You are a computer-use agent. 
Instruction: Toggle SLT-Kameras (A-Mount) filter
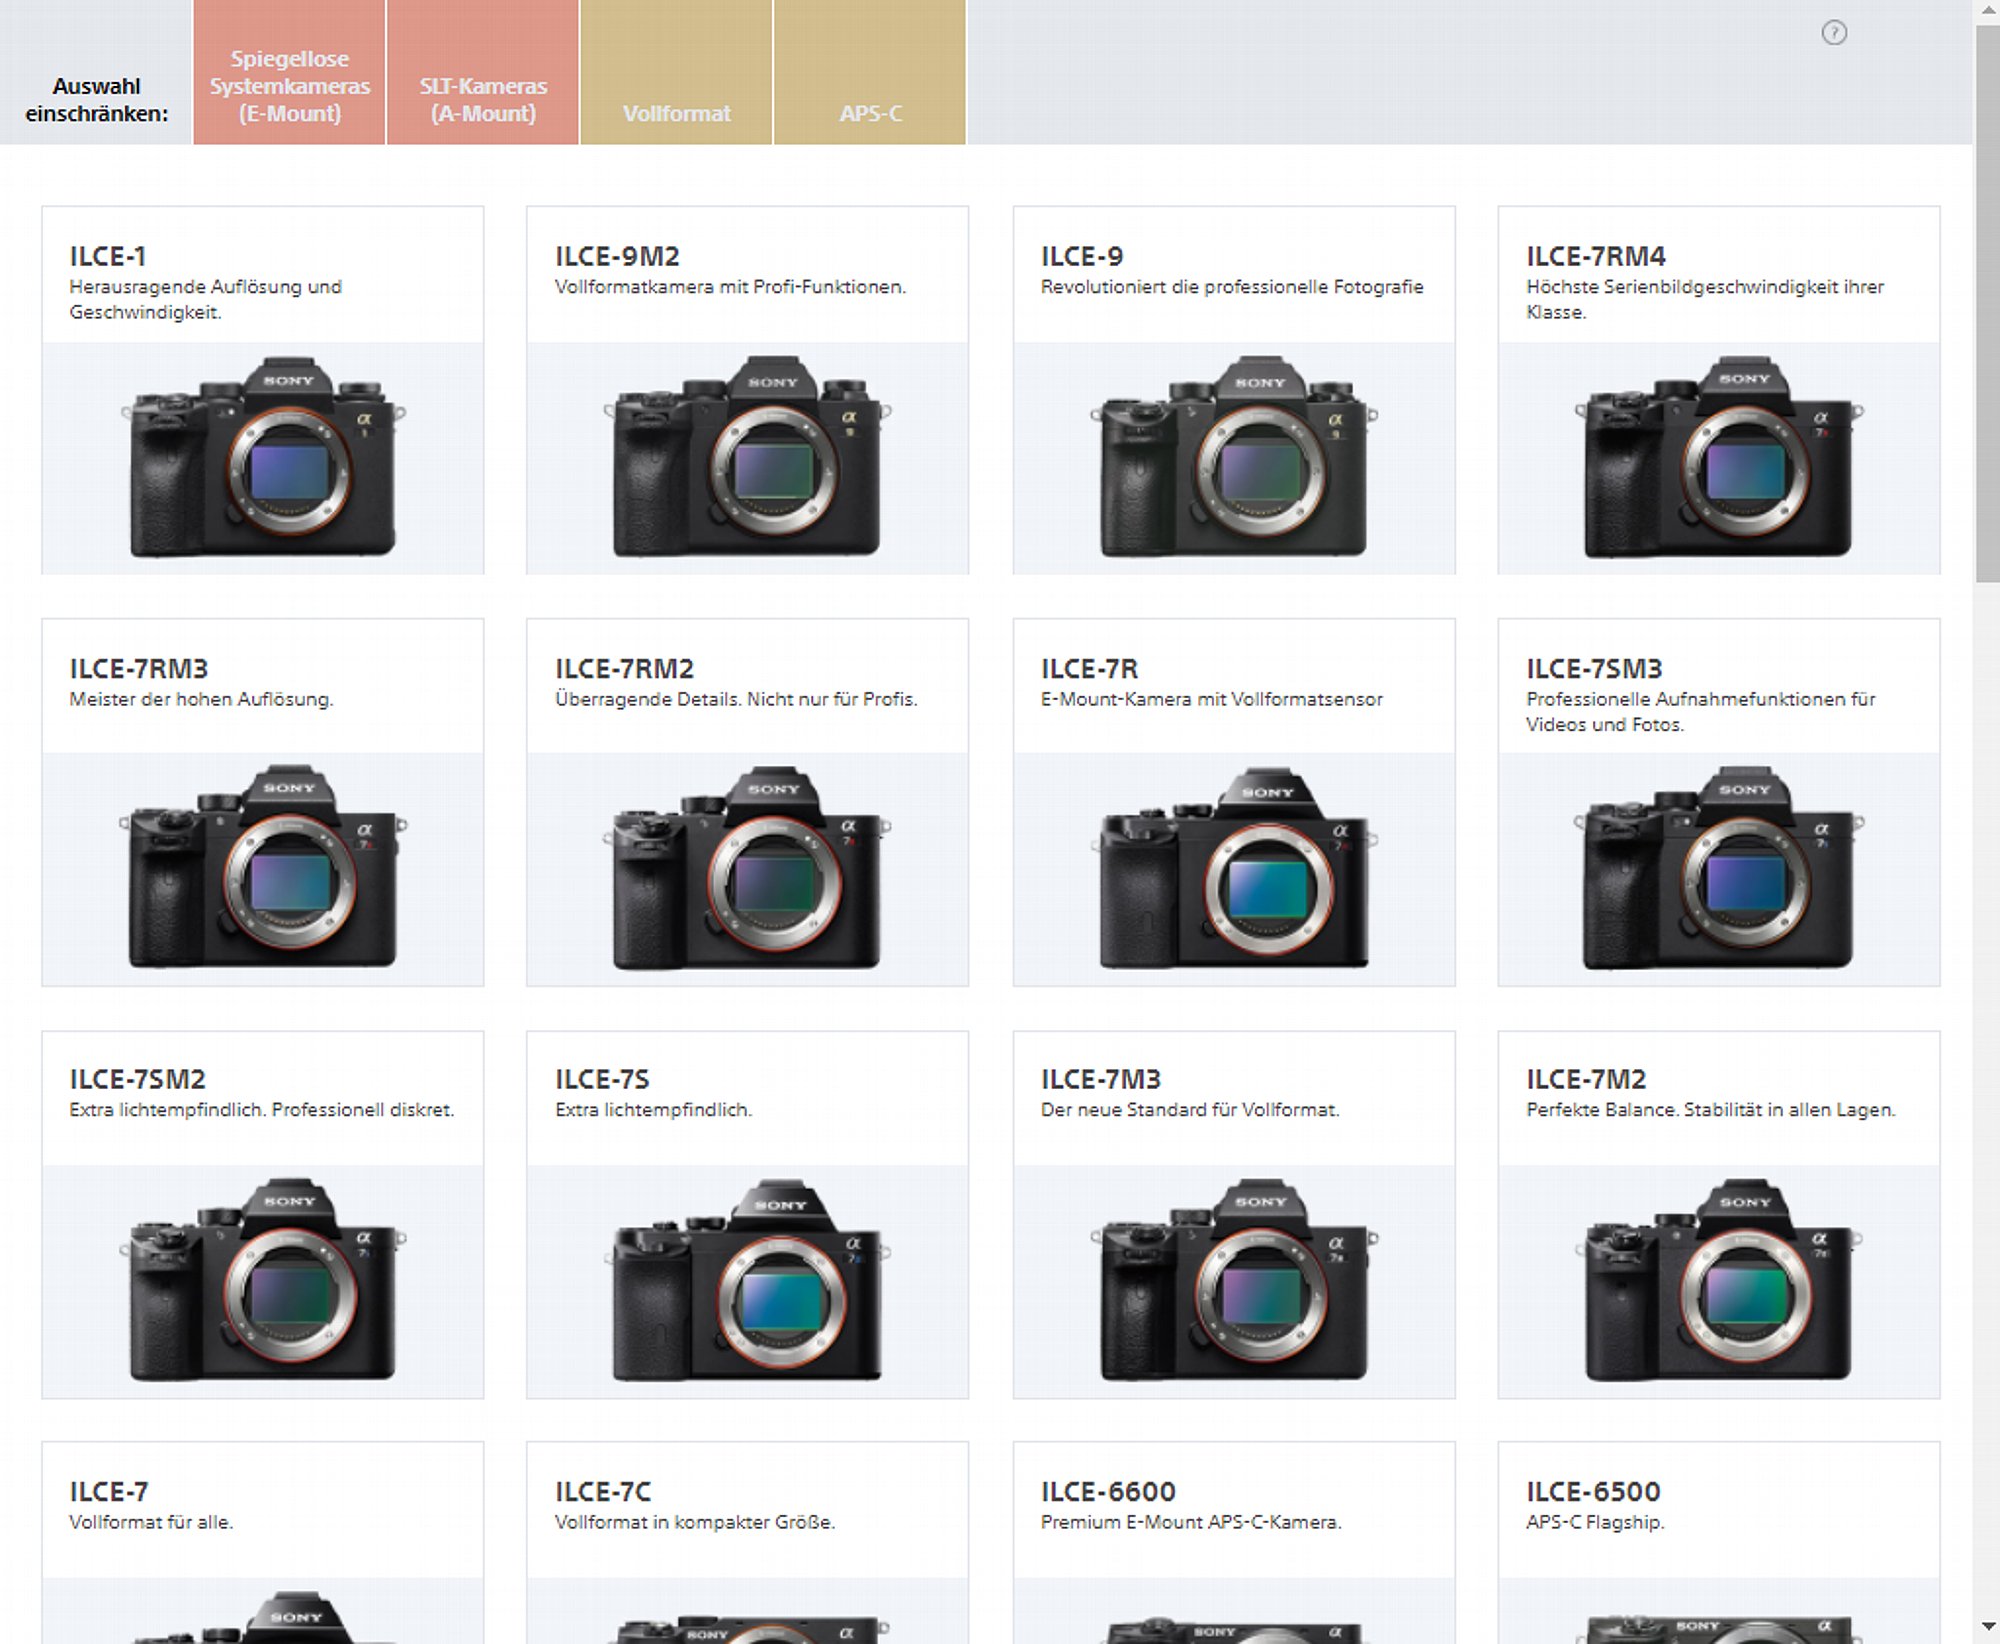pos(483,99)
